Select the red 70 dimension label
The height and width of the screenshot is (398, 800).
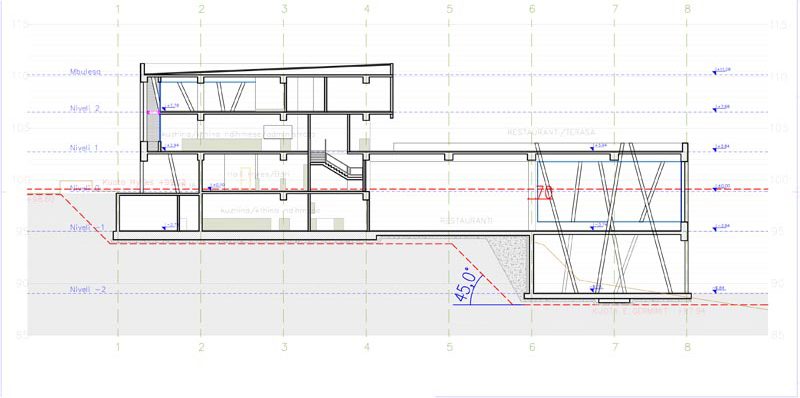(544, 192)
